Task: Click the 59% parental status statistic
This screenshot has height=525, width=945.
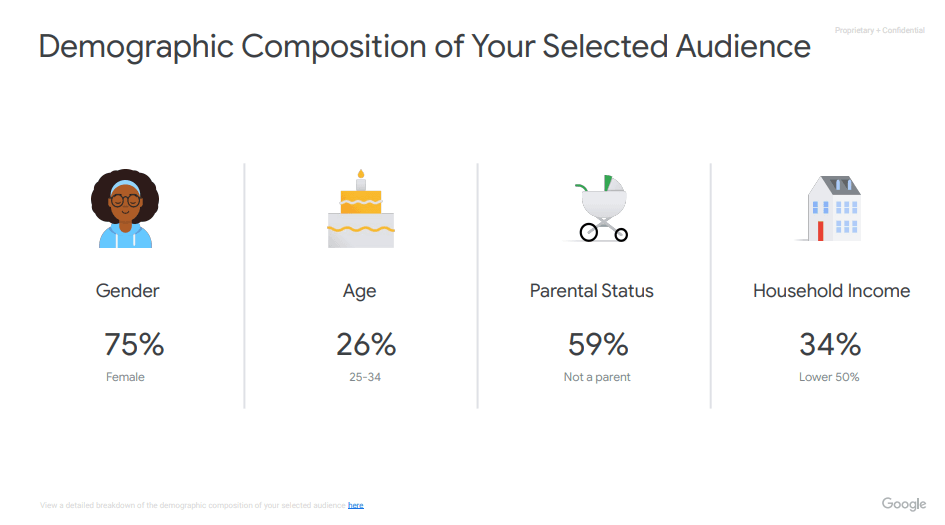Action: point(598,345)
